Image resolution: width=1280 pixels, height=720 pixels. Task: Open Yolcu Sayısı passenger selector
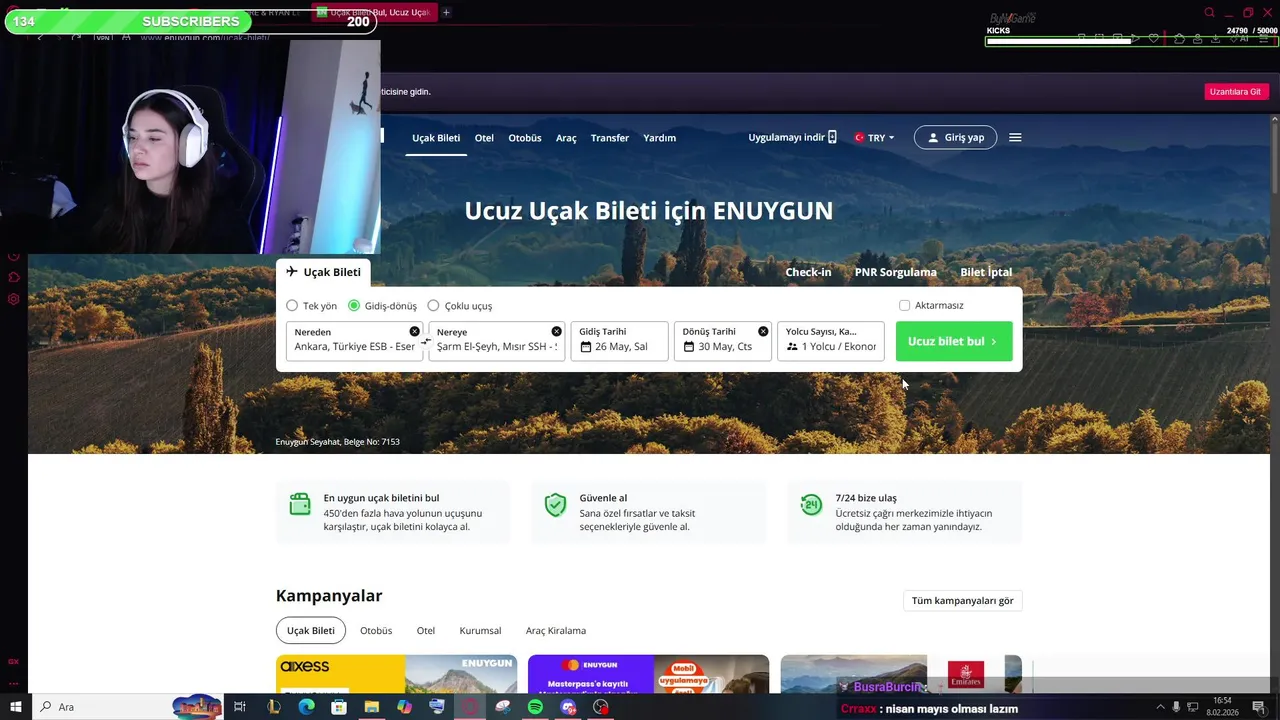[x=831, y=341]
